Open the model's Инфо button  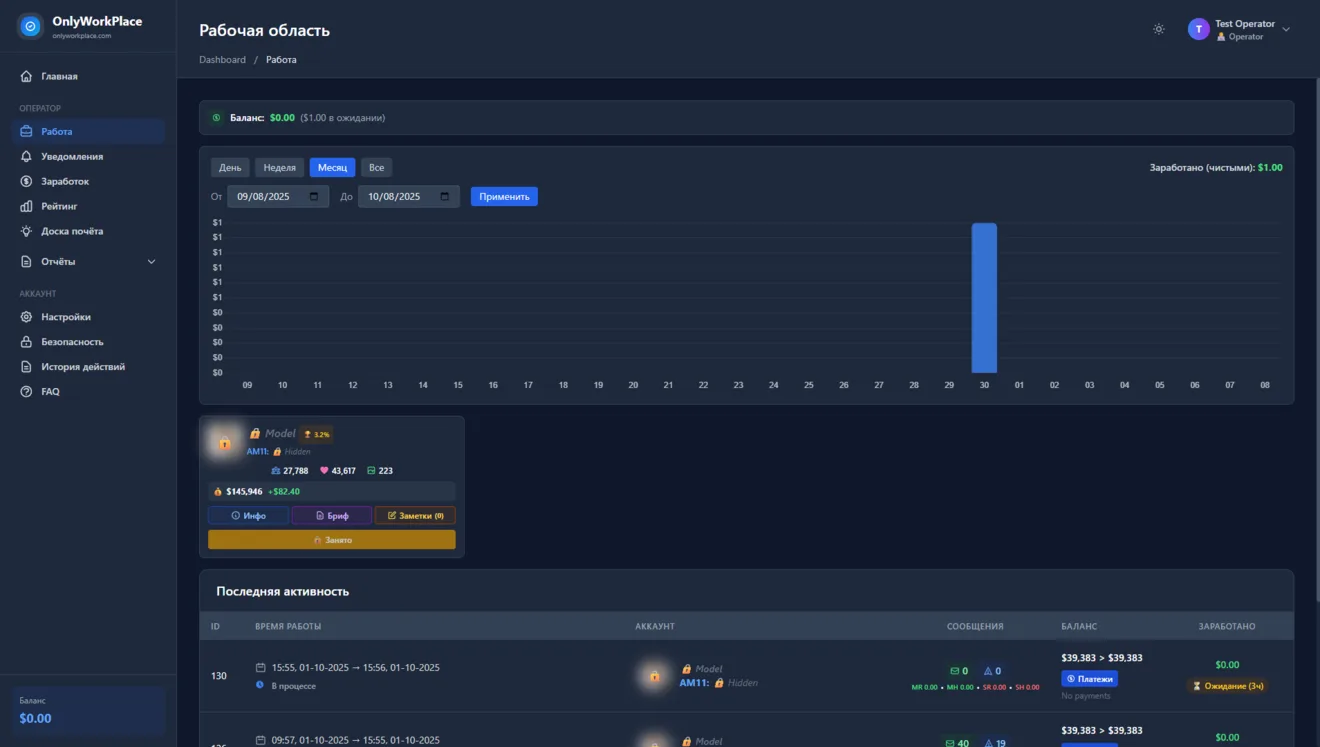tap(249, 516)
